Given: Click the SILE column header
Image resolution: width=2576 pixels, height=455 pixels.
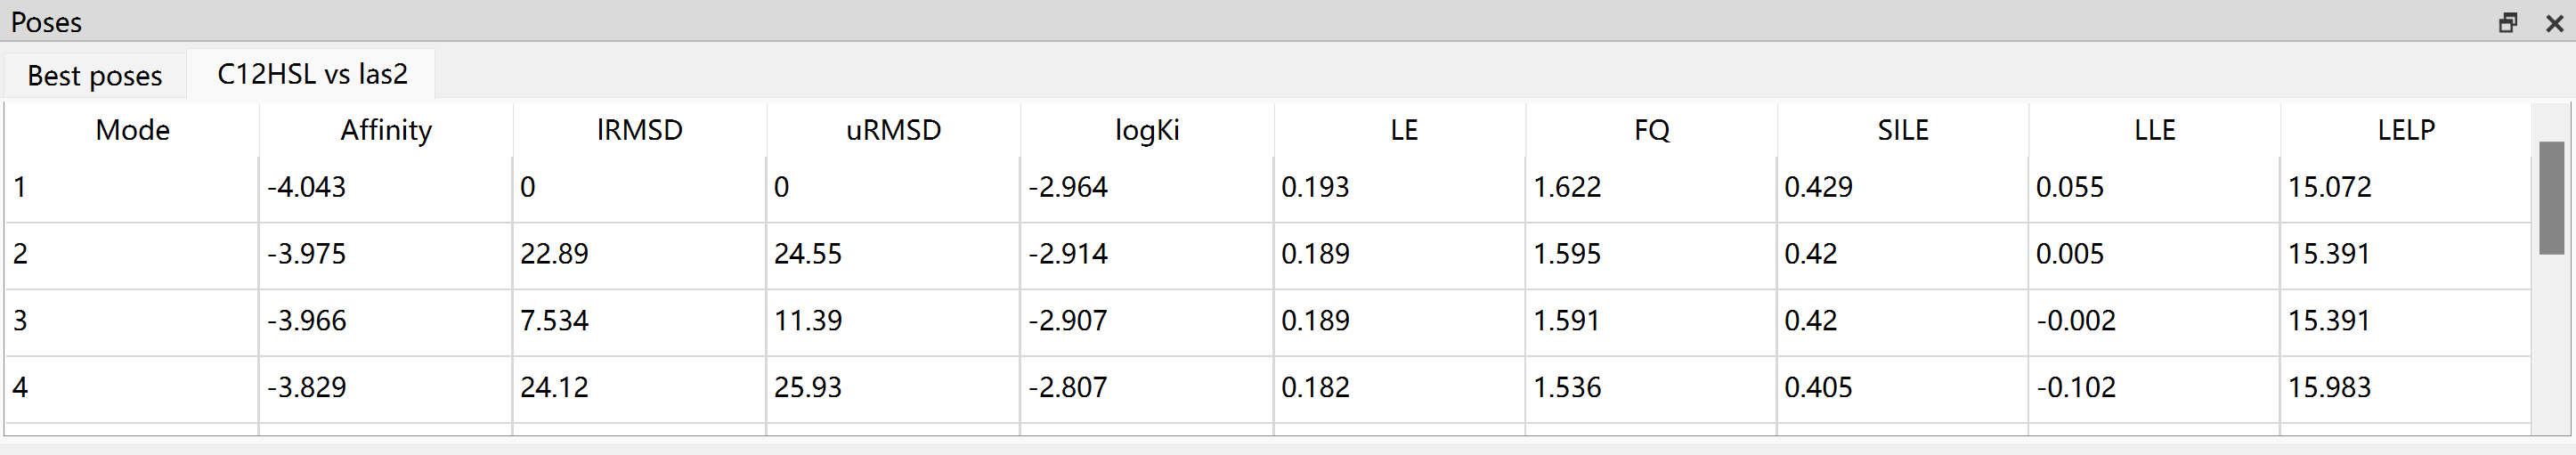Looking at the screenshot, I should [1903, 130].
